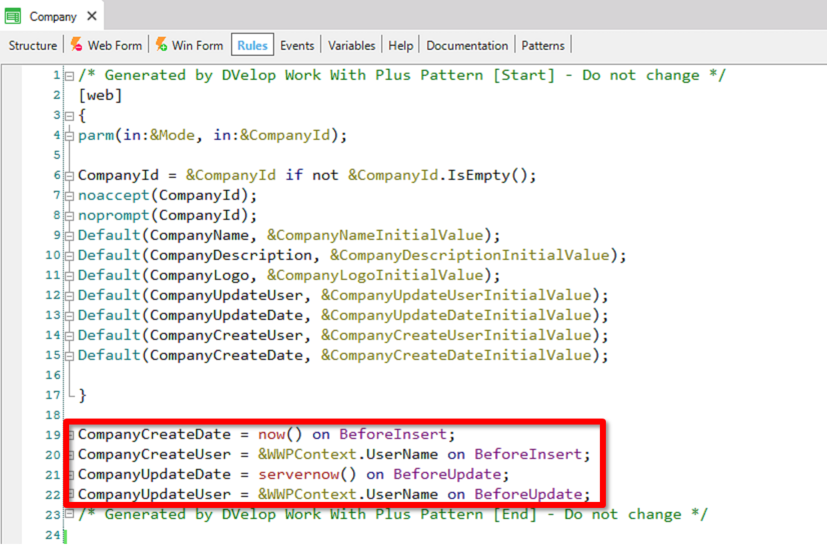Viewport: 827px width, 545px height.
Task: Click the Win Form flame icon
Action: 161,44
